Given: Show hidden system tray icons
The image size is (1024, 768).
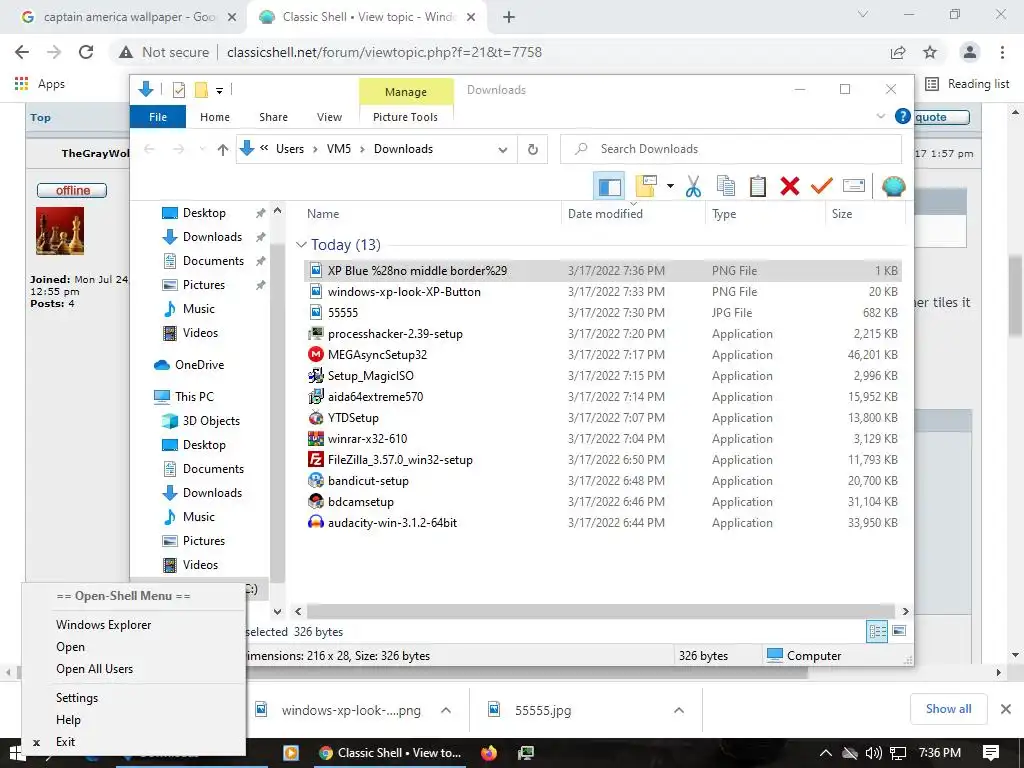Looking at the screenshot, I should click(825, 753).
